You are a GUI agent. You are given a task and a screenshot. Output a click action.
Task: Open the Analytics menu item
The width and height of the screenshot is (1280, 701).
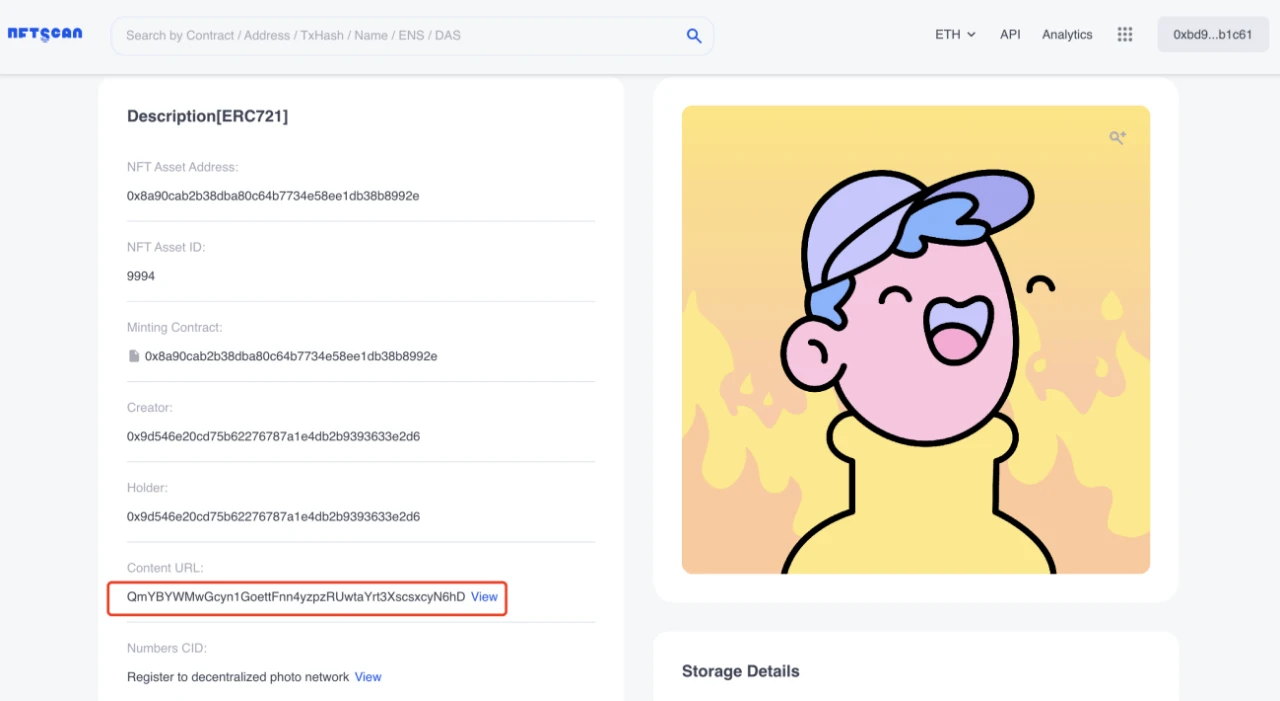[1067, 34]
